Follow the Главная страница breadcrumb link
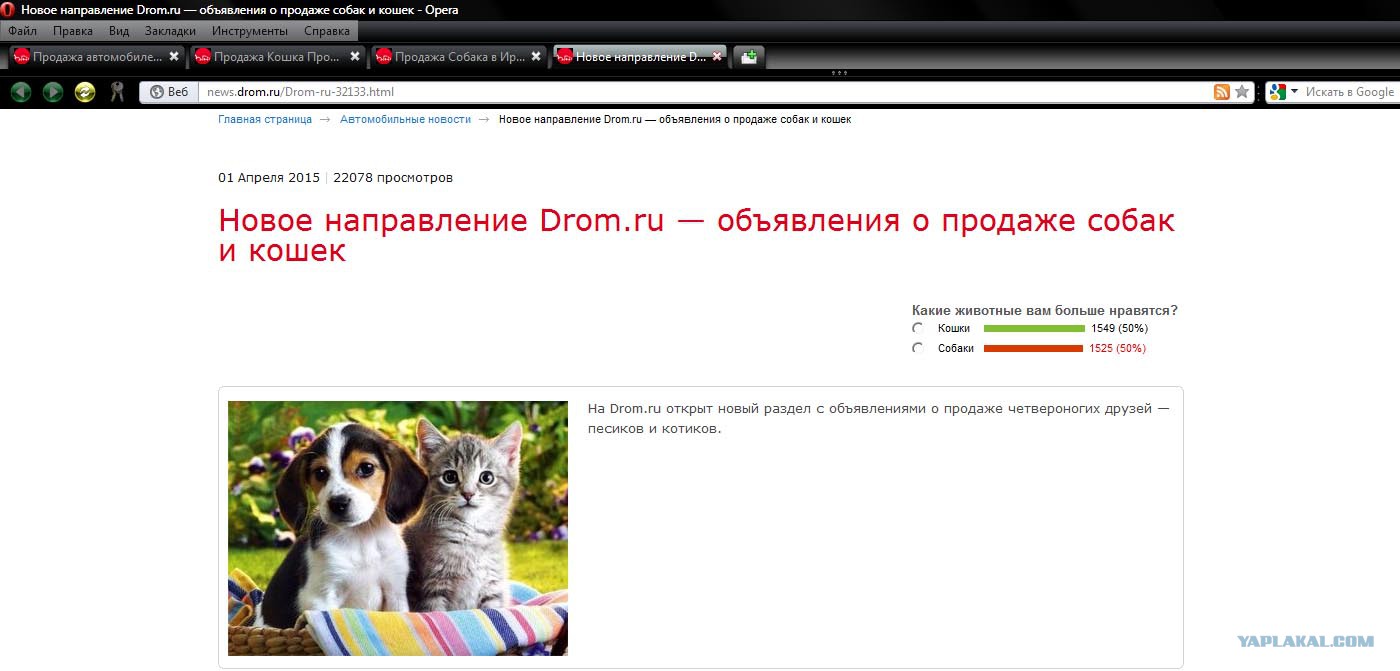This screenshot has width=1400, height=671. (x=265, y=119)
